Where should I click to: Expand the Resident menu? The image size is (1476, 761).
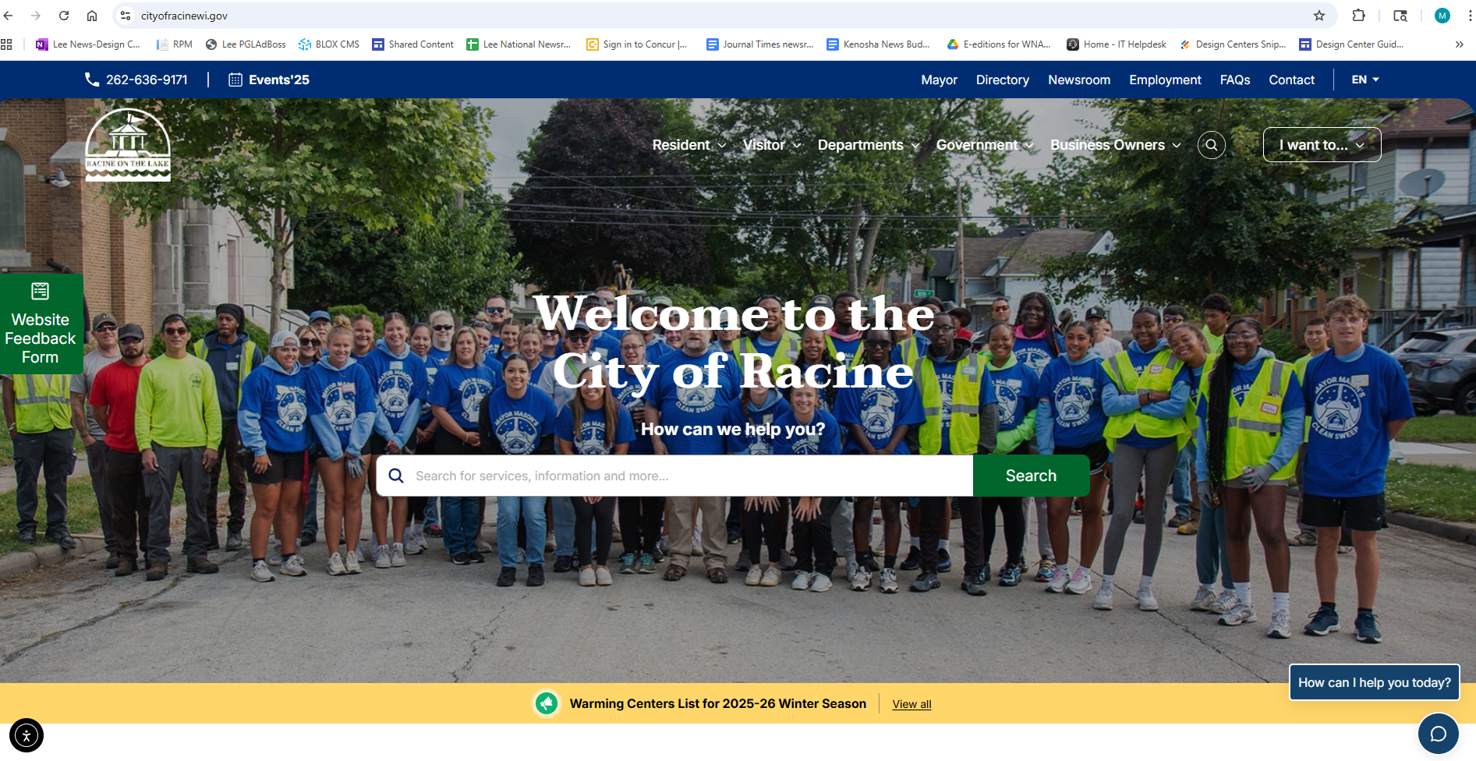(689, 145)
